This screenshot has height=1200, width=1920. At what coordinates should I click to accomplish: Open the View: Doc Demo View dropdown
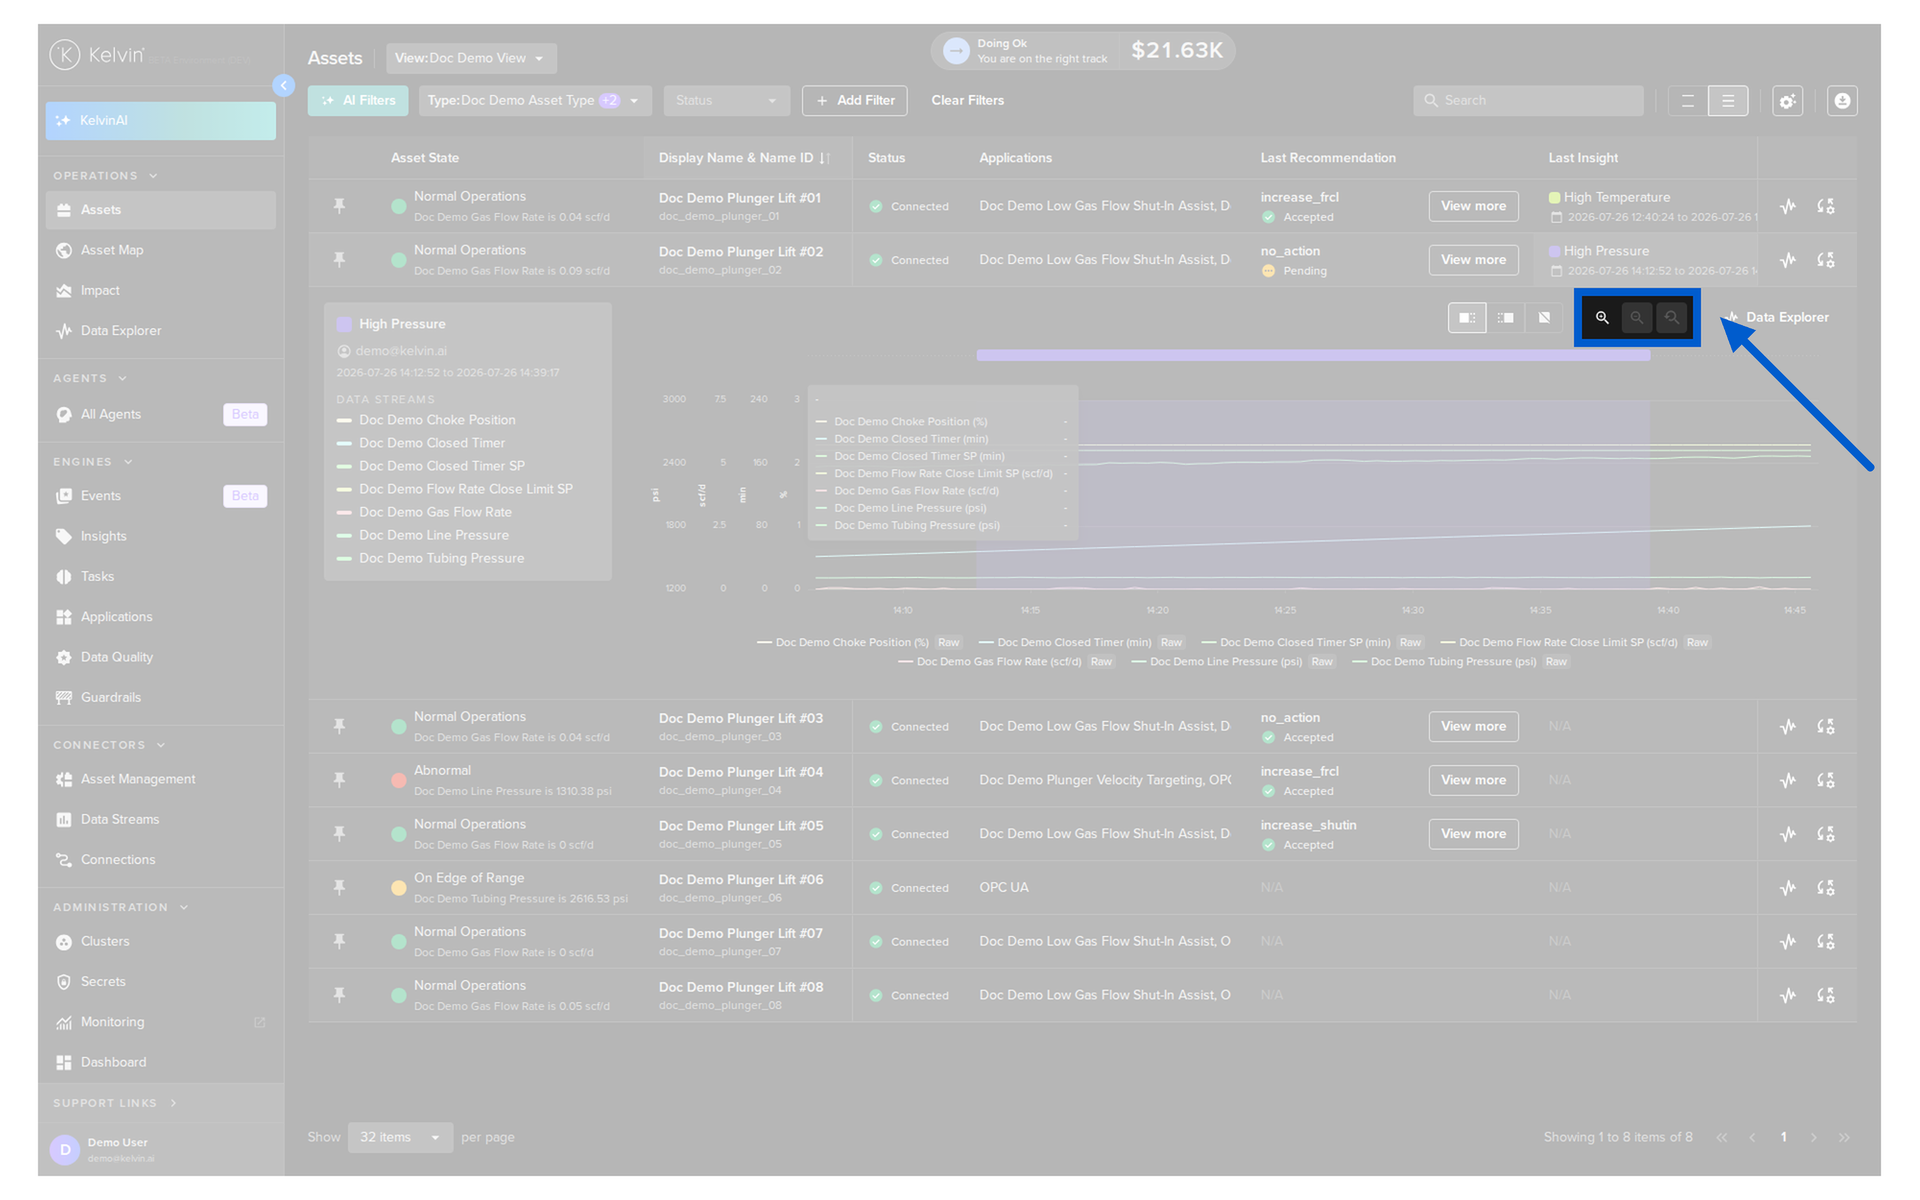471,58
